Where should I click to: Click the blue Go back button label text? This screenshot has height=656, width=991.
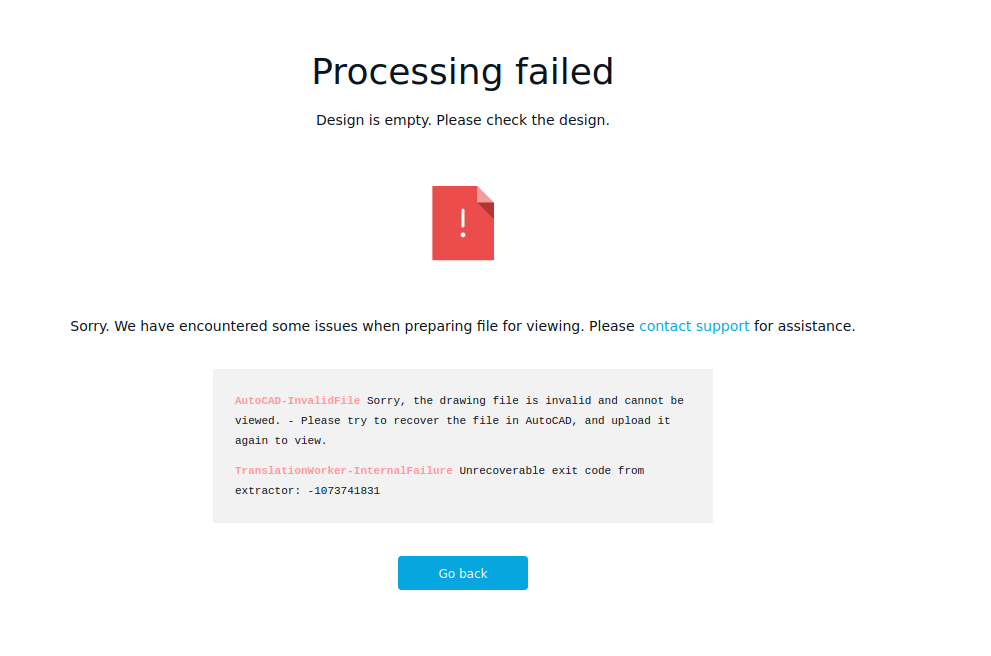click(462, 572)
